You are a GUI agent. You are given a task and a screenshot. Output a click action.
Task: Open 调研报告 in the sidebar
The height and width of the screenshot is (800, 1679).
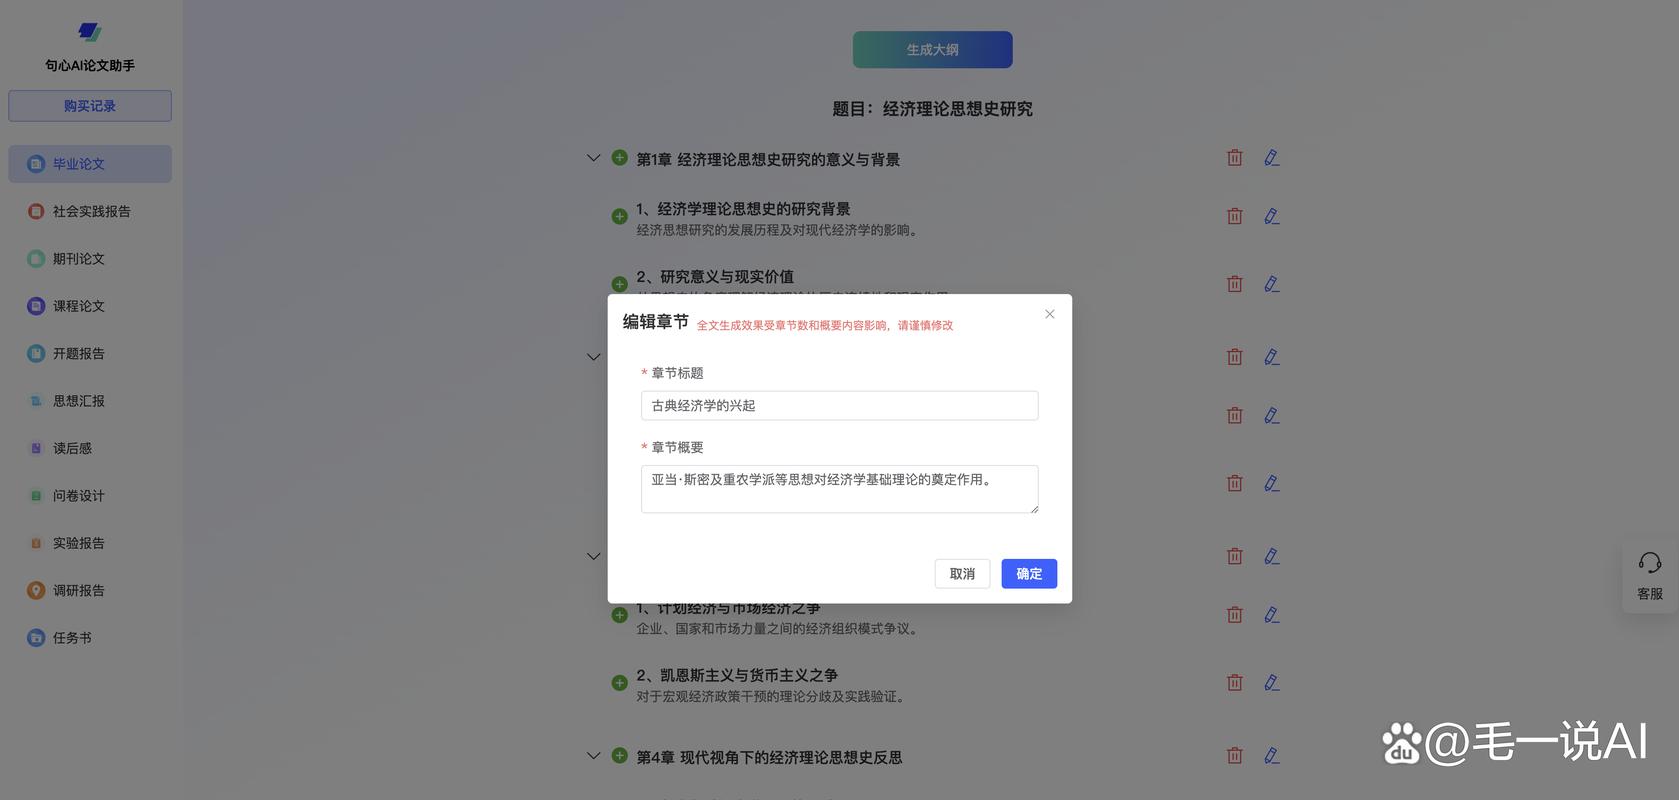[x=90, y=591]
